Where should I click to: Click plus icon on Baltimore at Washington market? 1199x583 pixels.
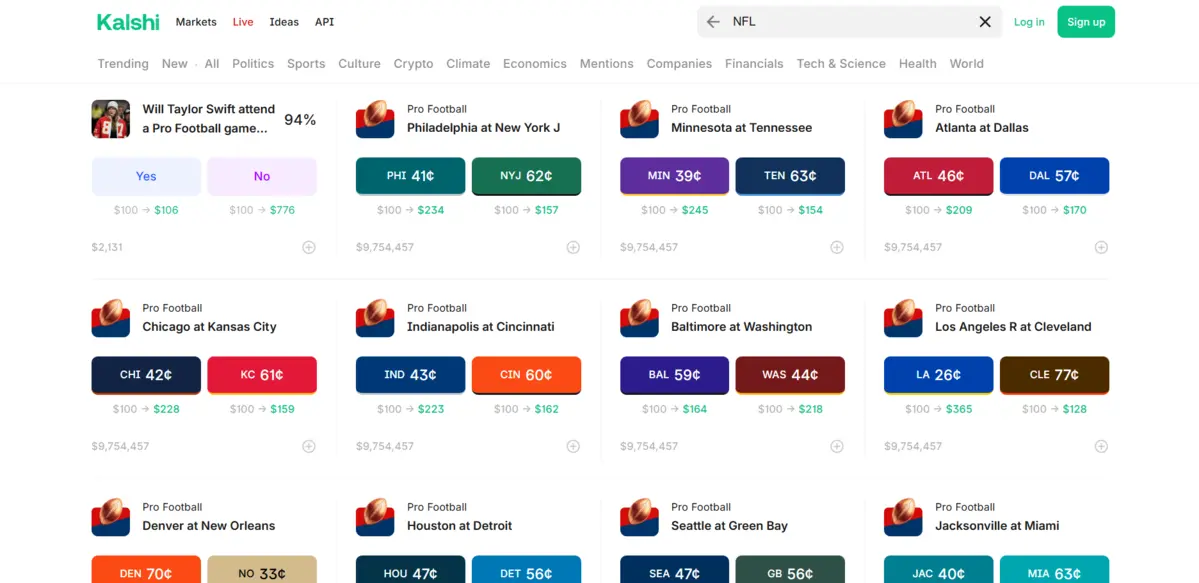[x=837, y=446]
